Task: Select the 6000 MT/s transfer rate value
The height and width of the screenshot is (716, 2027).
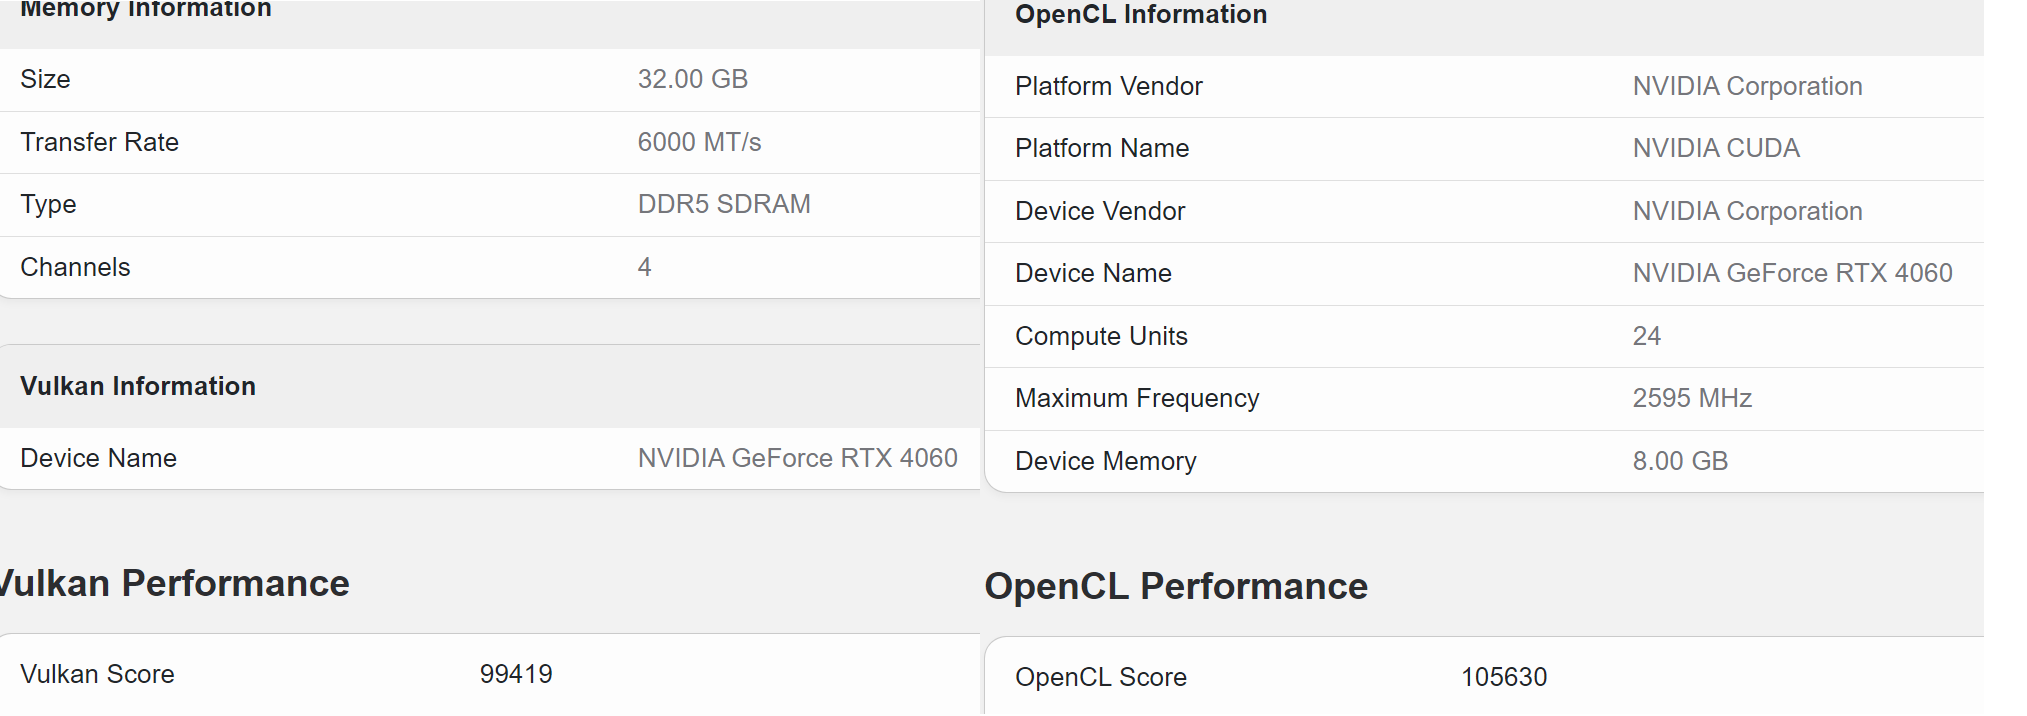Action: [699, 142]
